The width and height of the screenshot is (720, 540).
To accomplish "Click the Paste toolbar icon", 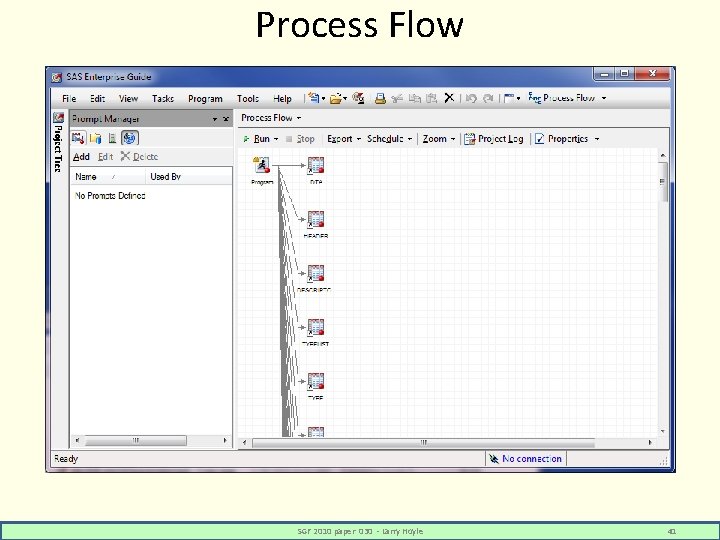I will coord(431,98).
